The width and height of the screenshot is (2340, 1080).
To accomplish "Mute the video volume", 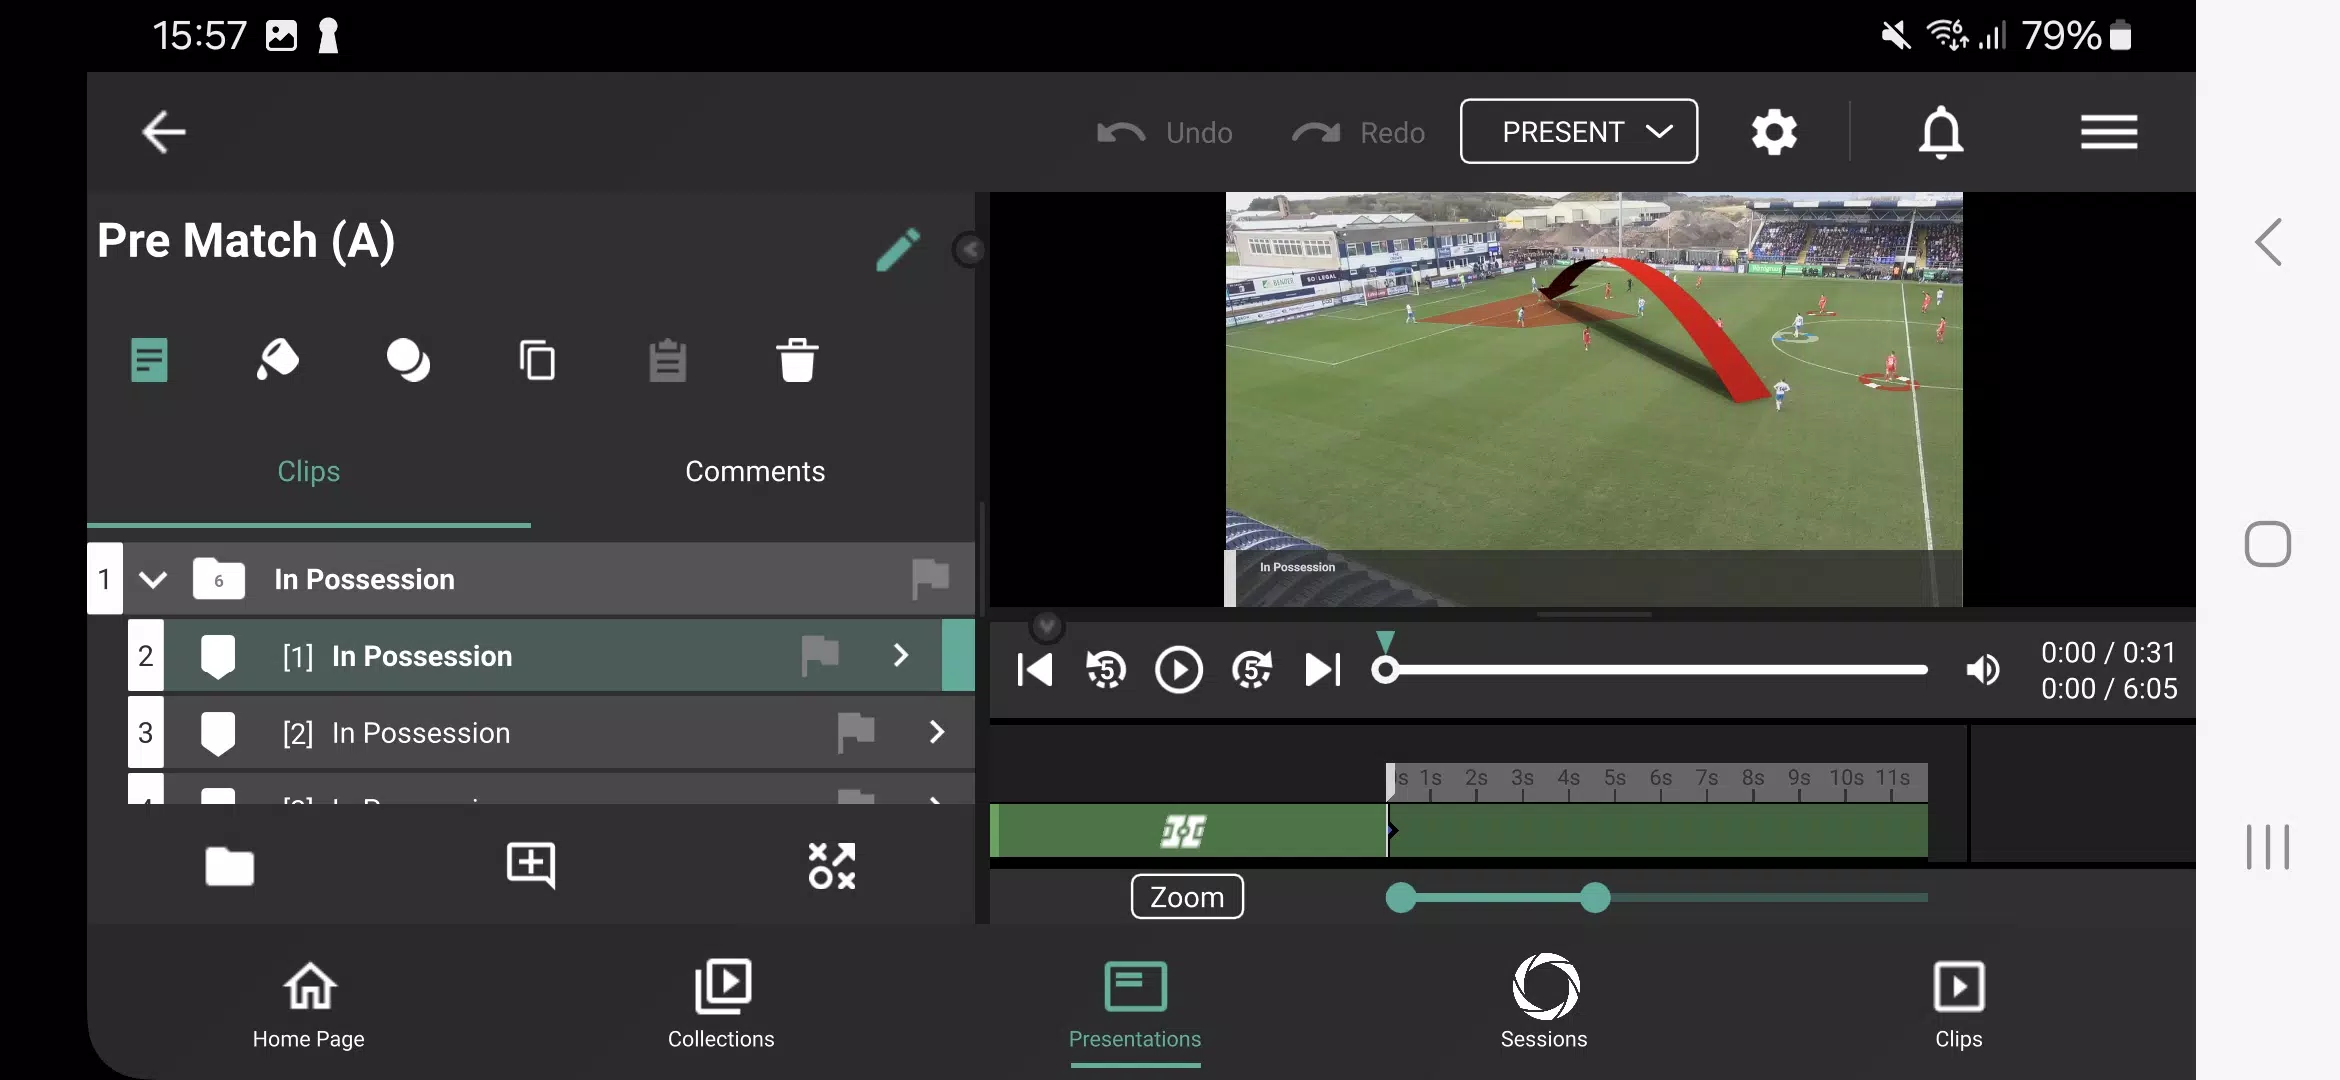I will click(x=1983, y=670).
